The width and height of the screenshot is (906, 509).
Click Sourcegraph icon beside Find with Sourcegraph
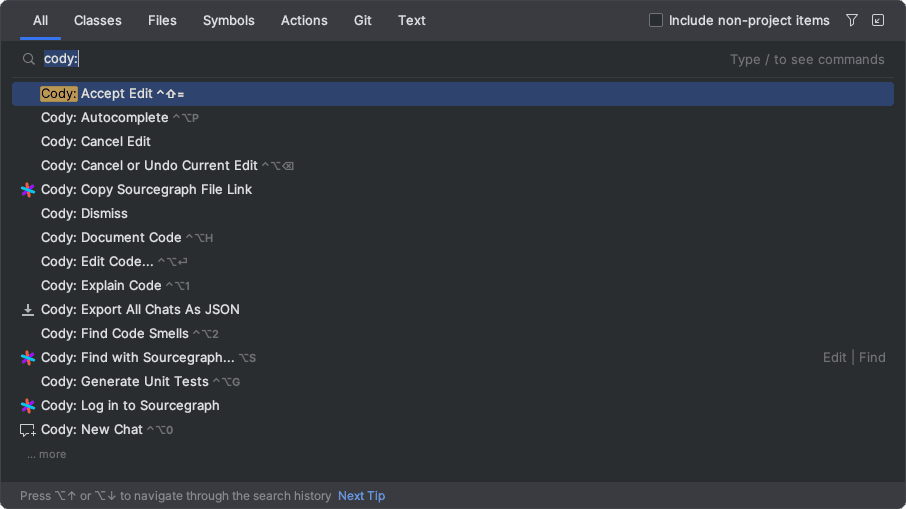(28, 358)
